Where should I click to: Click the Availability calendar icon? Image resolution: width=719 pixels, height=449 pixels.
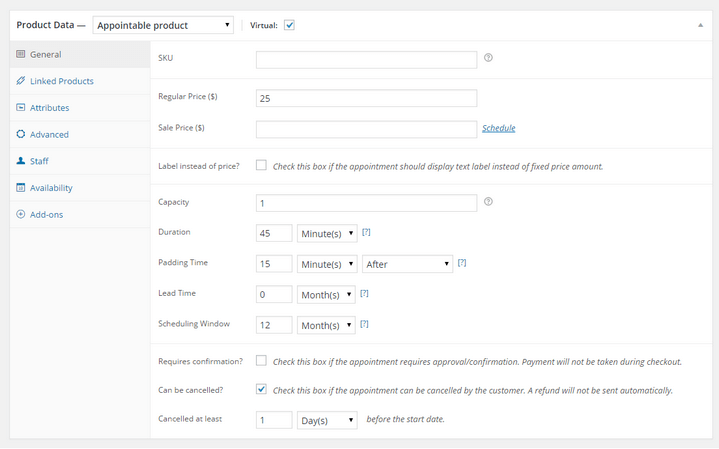21,187
